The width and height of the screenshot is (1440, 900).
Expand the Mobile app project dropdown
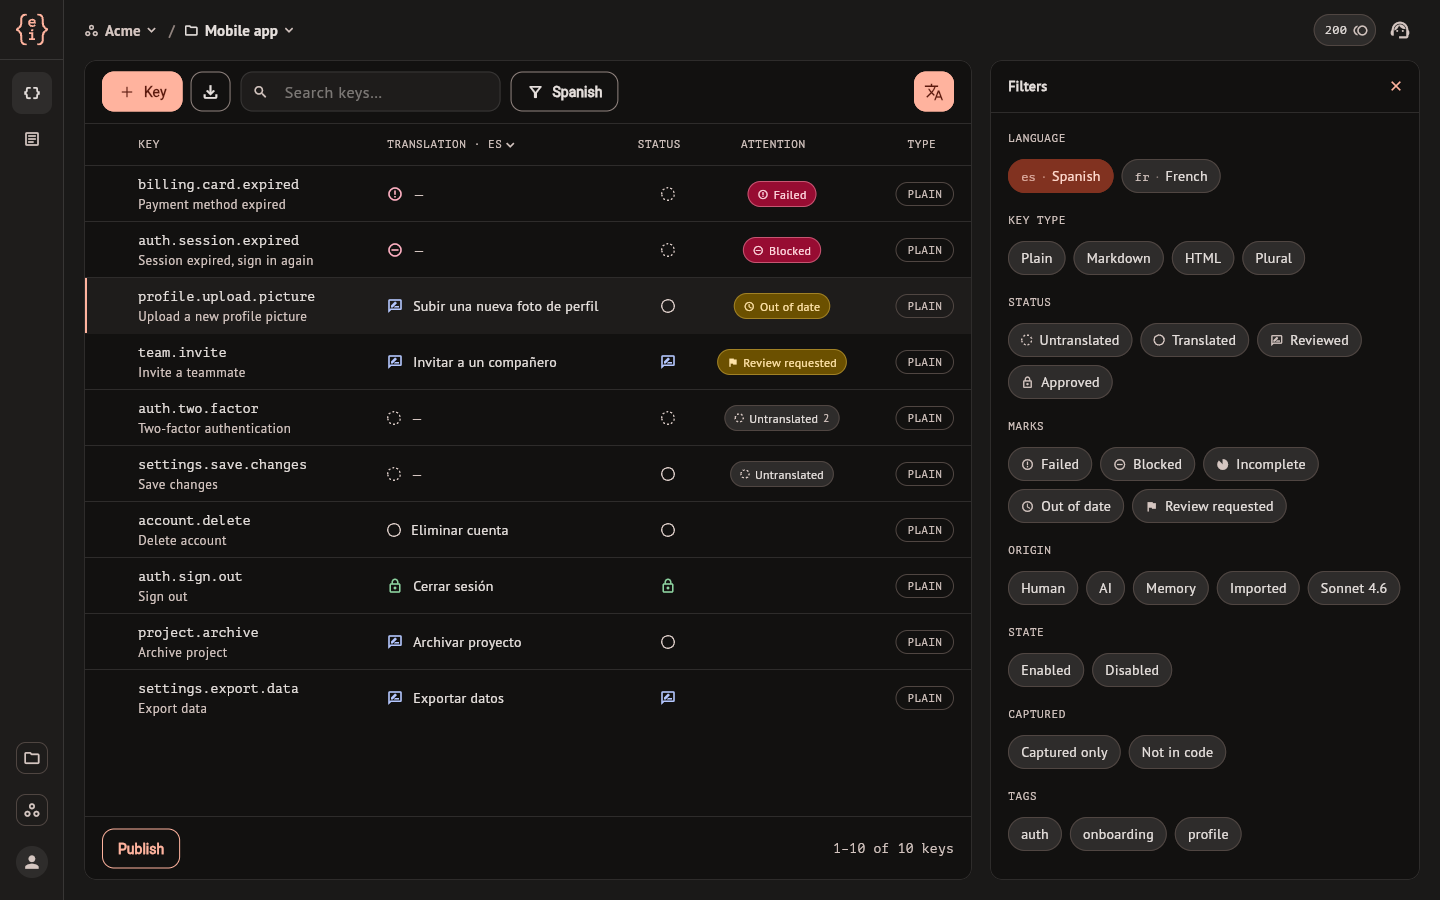[239, 31]
